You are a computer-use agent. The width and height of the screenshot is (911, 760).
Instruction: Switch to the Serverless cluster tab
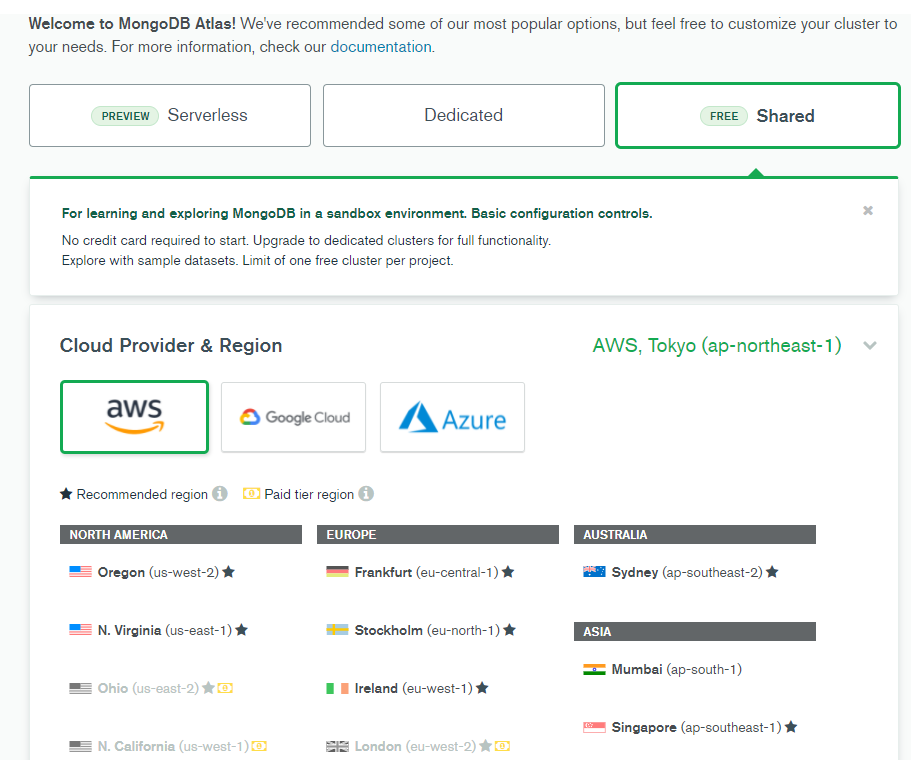170,115
